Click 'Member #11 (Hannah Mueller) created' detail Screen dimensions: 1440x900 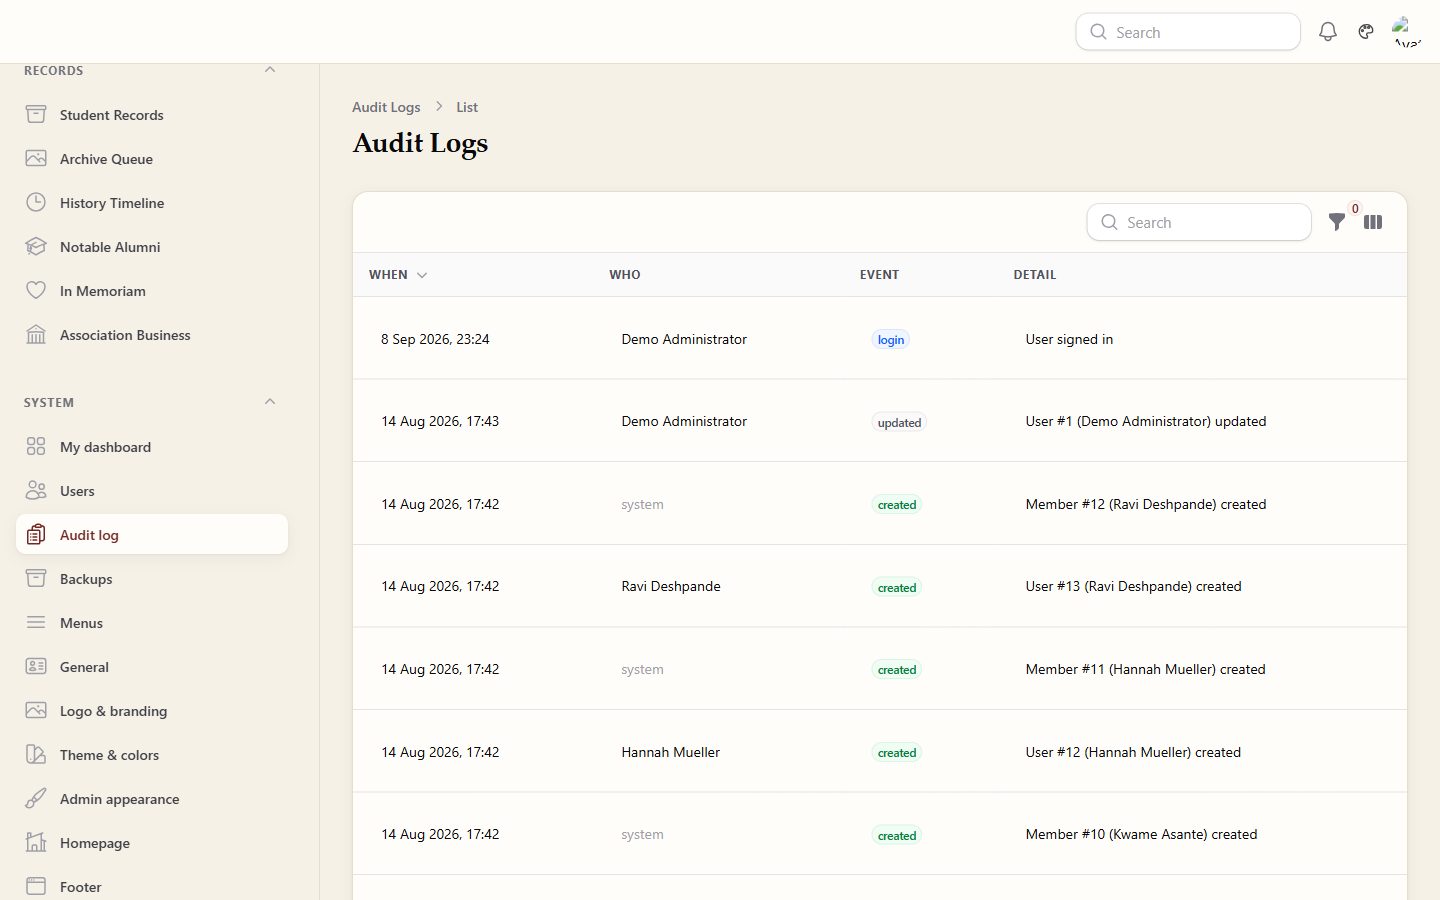(x=1145, y=669)
